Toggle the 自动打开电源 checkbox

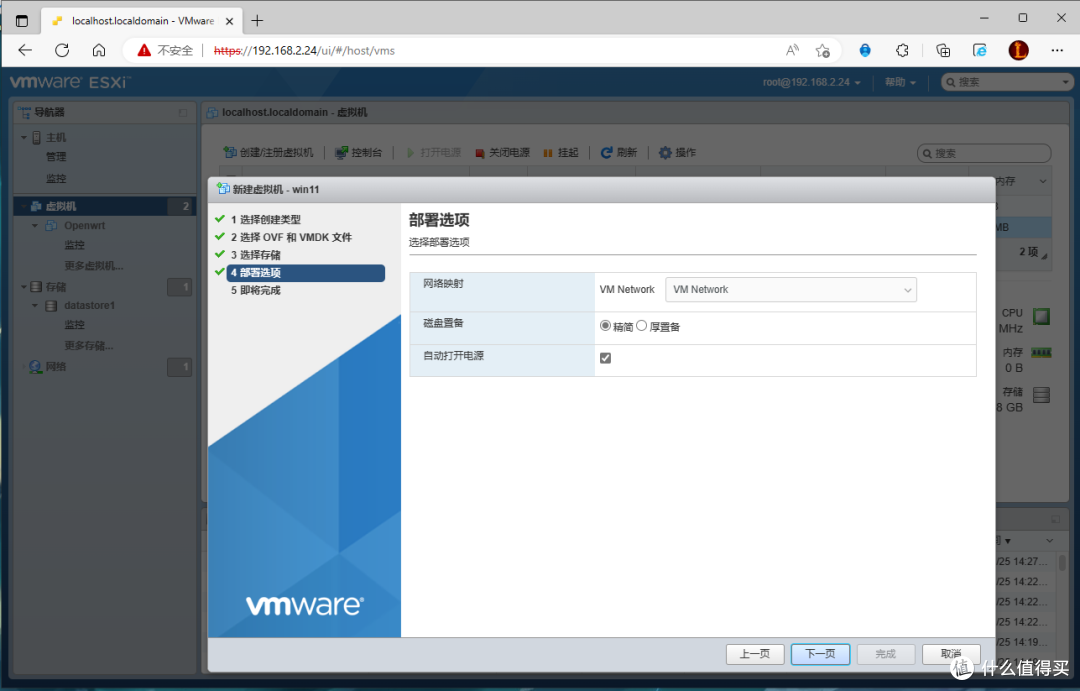[605, 358]
